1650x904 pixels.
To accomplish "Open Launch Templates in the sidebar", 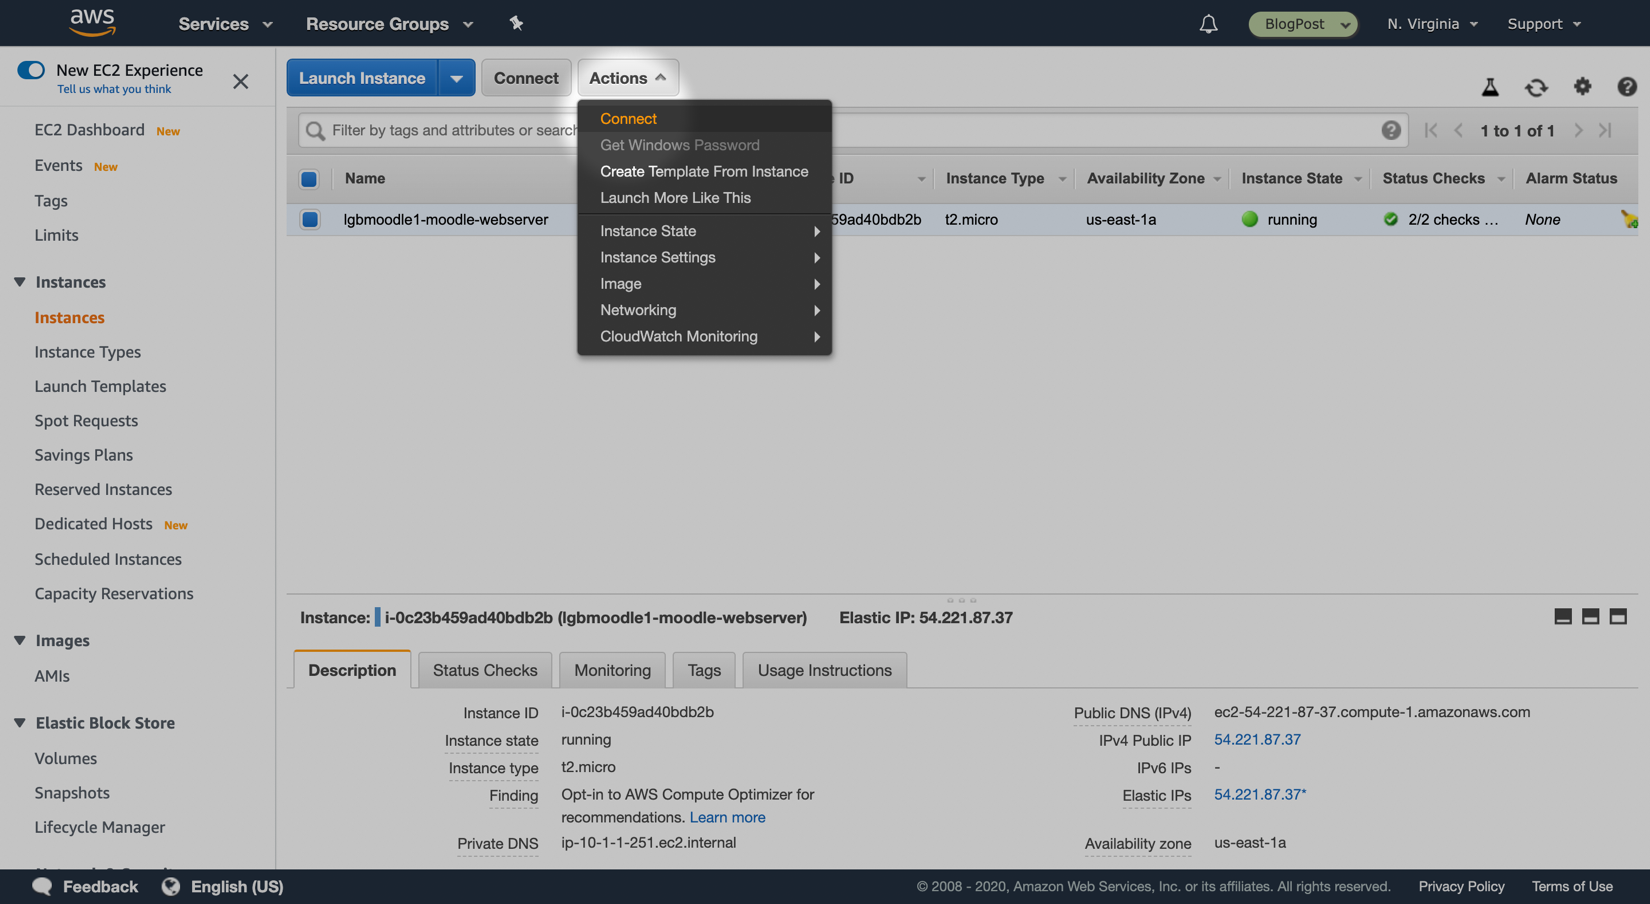I will pyautogui.click(x=100, y=386).
